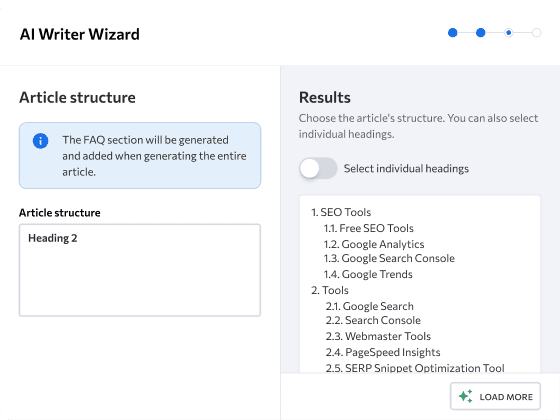Click into the Article structure text box
The image size is (560, 420).
[x=140, y=270]
